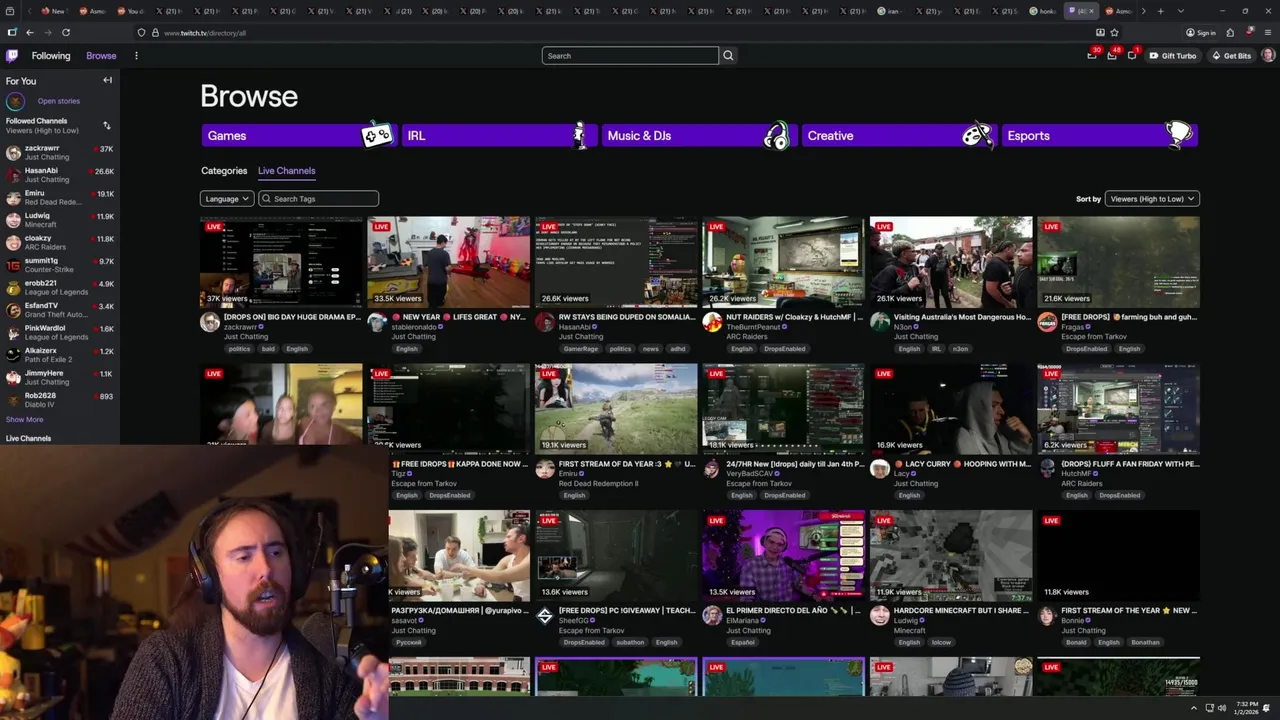Open zackrawrr avatar in sidebar
This screenshot has height=720, width=1280.
click(x=13, y=153)
